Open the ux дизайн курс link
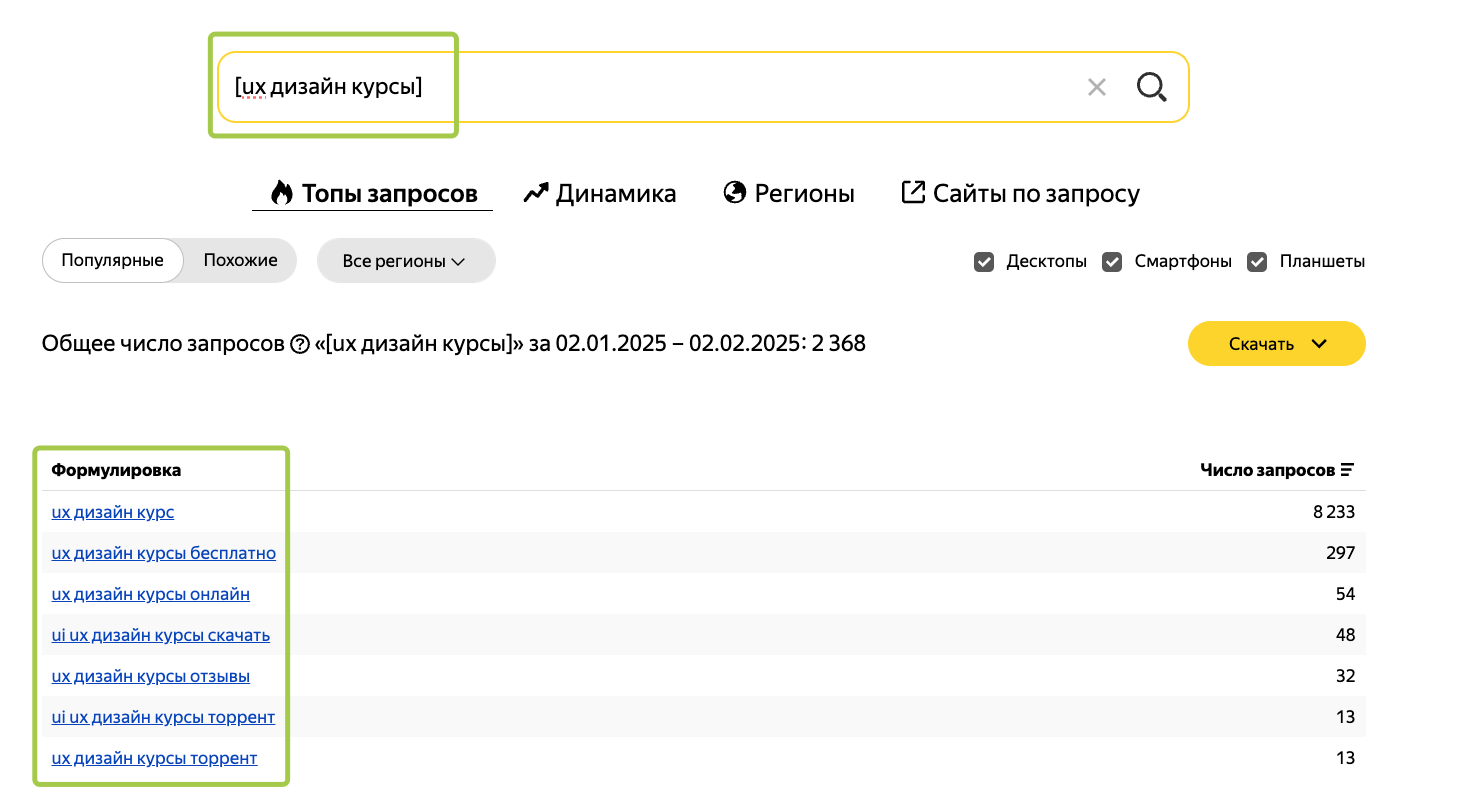This screenshot has height=799, width=1471. click(113, 512)
